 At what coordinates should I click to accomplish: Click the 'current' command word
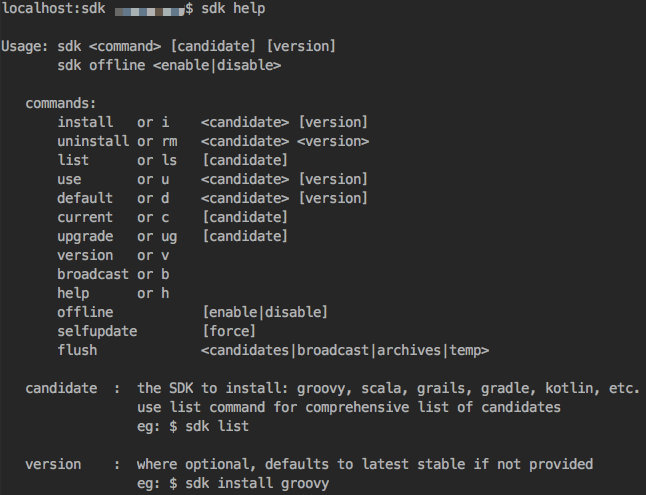pos(85,217)
